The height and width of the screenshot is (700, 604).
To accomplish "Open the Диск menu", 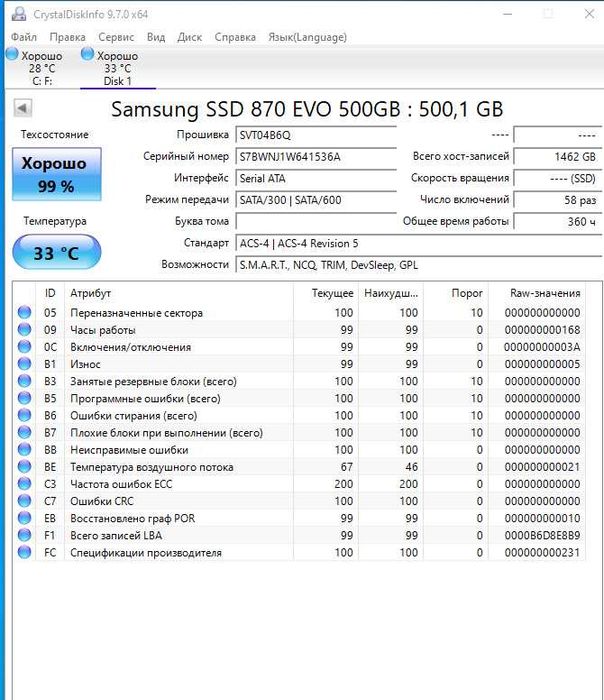I will click(x=190, y=37).
